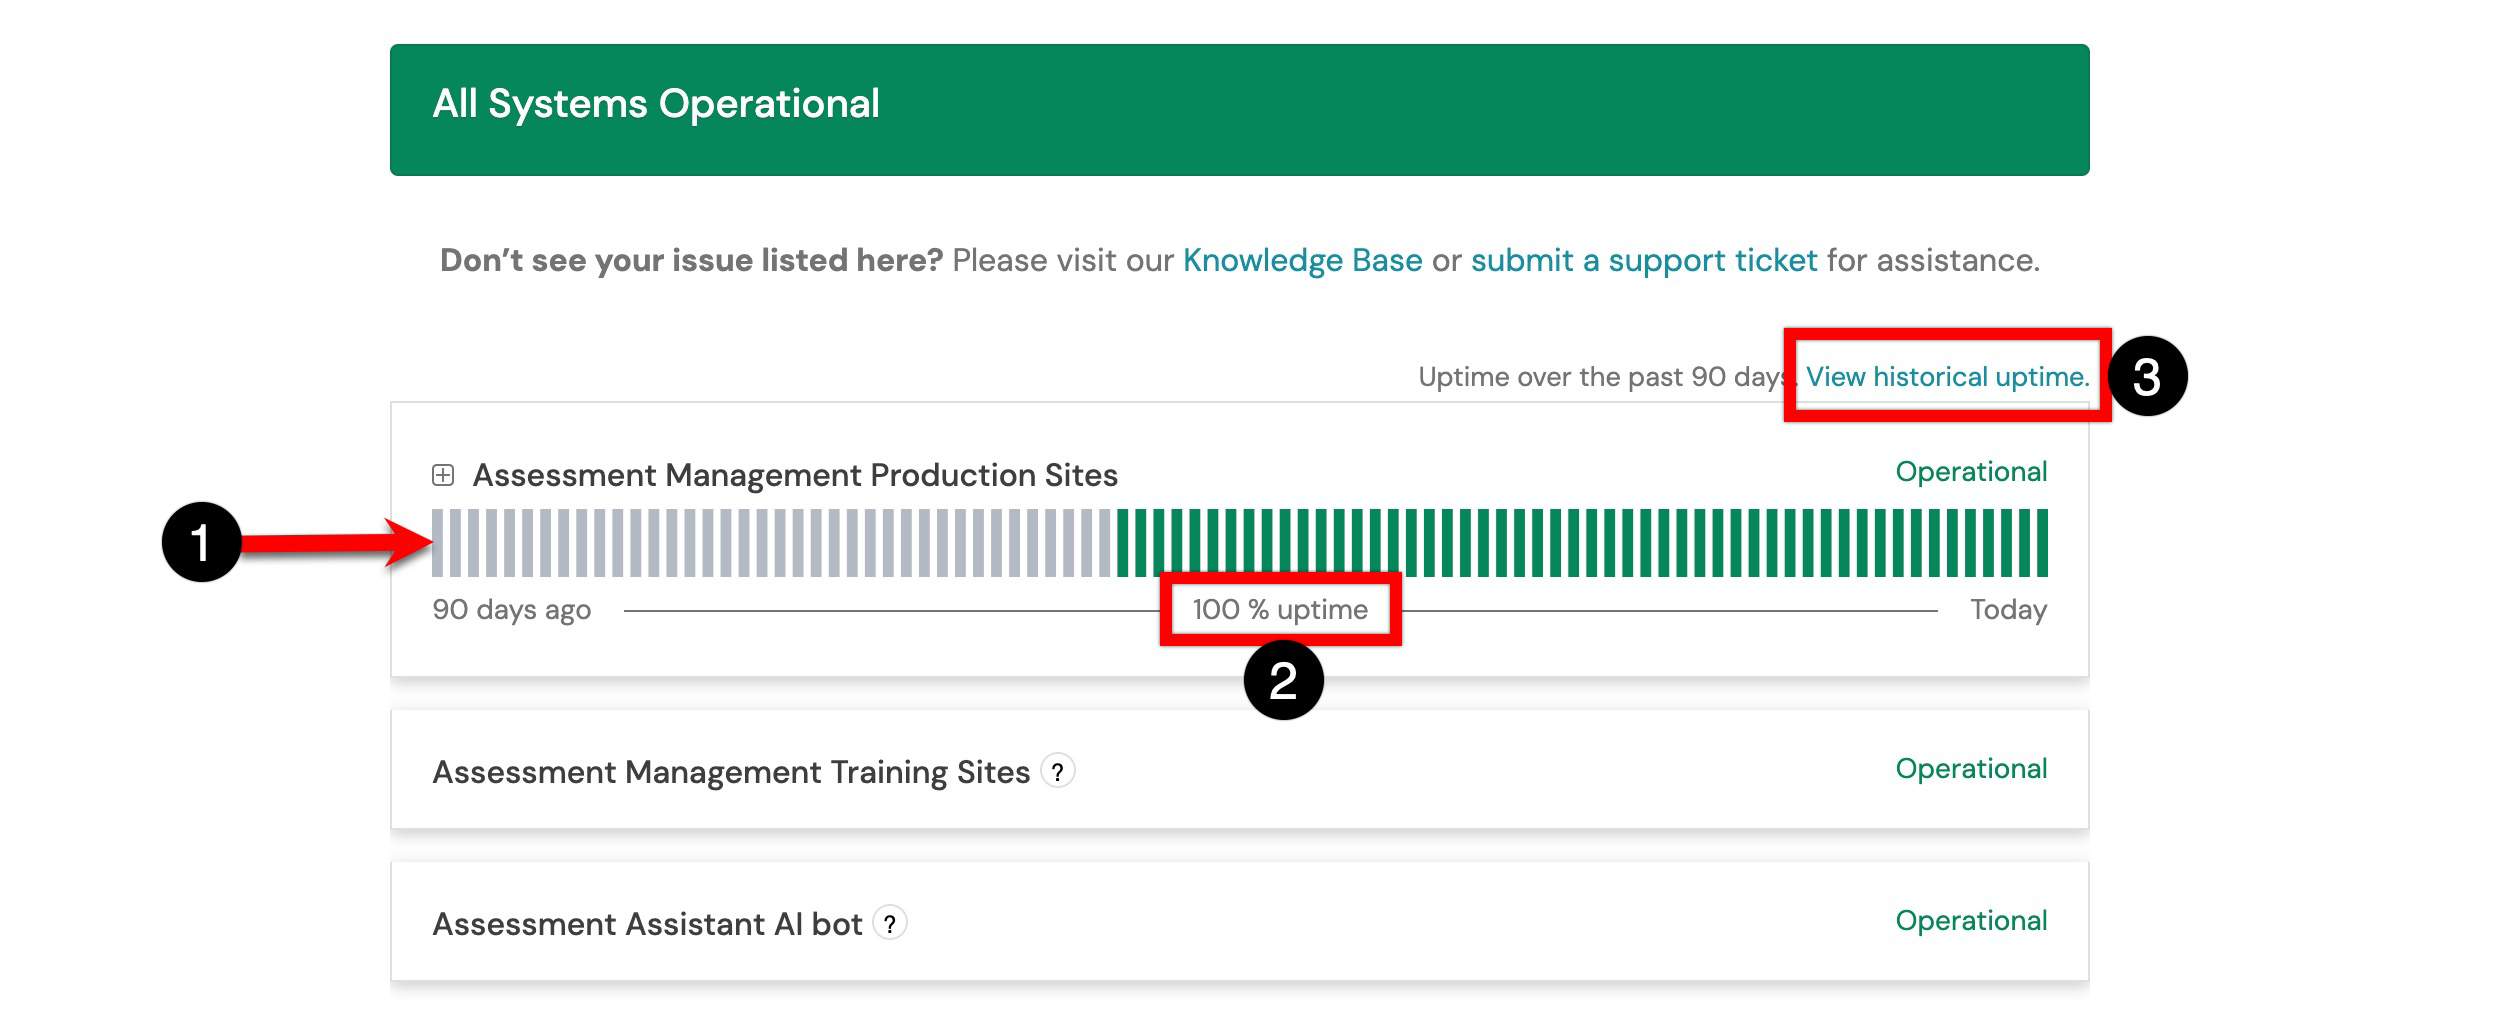
Task: Expand Assessment Management Production Sites group
Action: pos(443,475)
